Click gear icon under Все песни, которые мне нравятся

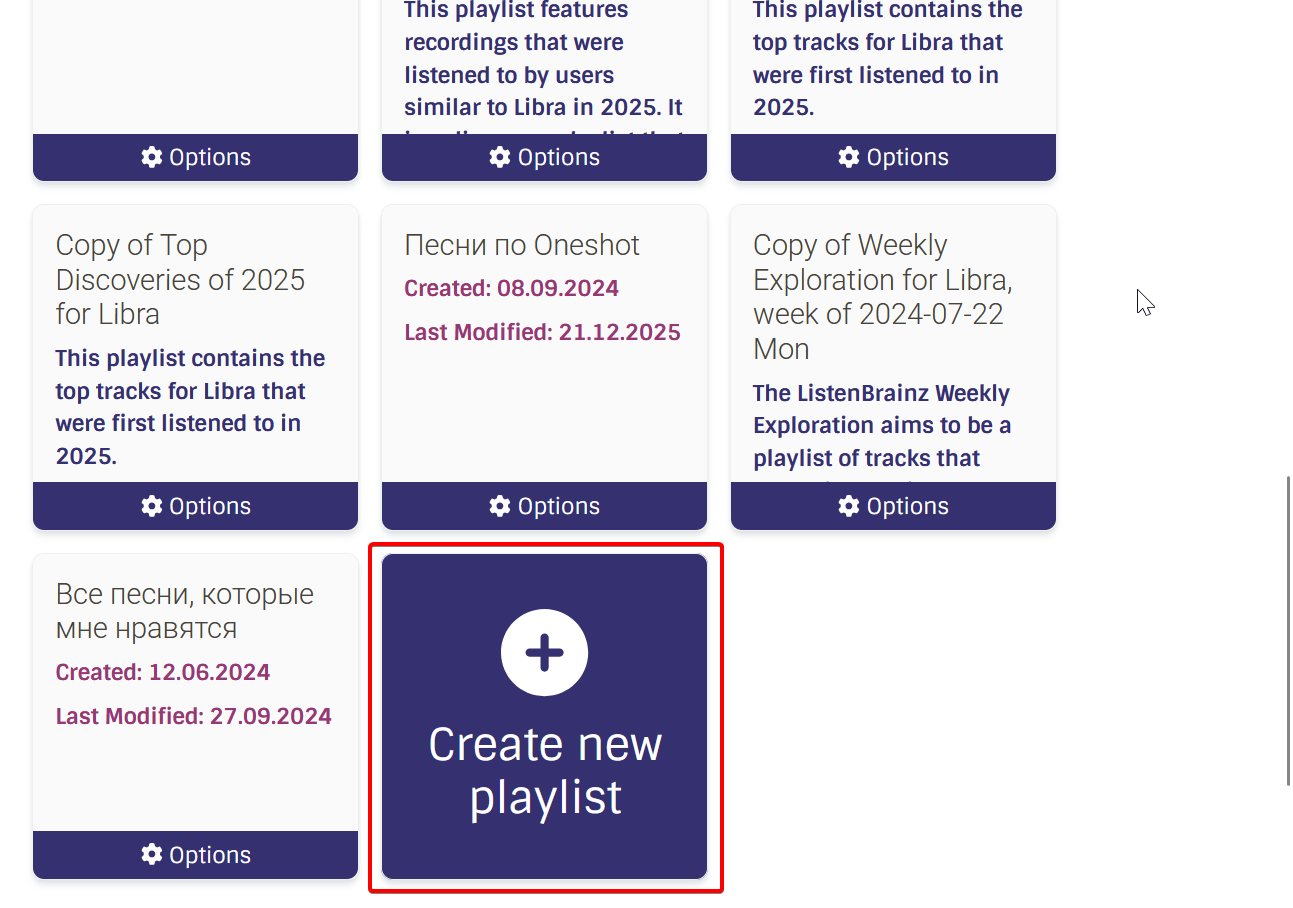click(152, 855)
